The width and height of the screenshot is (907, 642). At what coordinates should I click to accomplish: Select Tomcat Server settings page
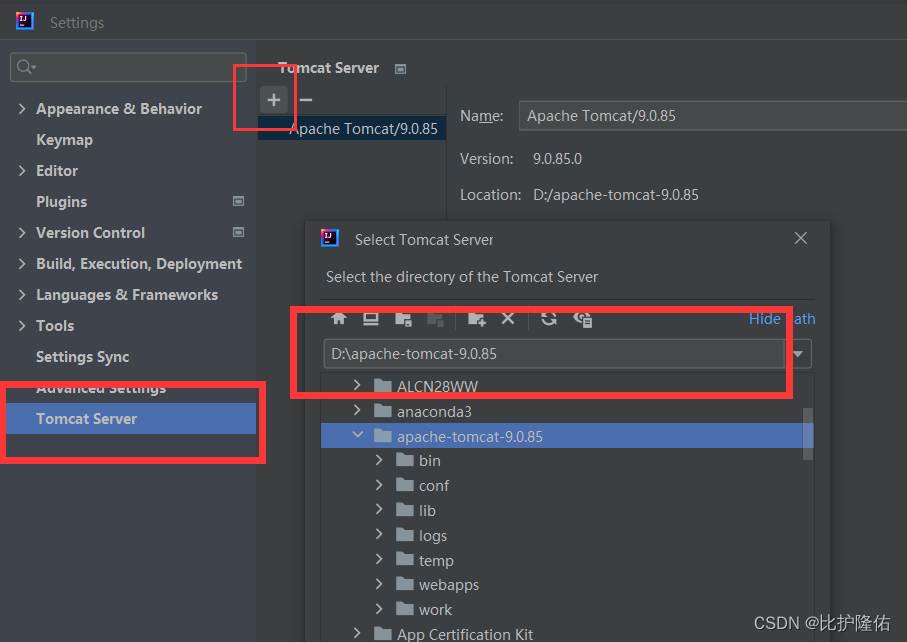pos(131,419)
